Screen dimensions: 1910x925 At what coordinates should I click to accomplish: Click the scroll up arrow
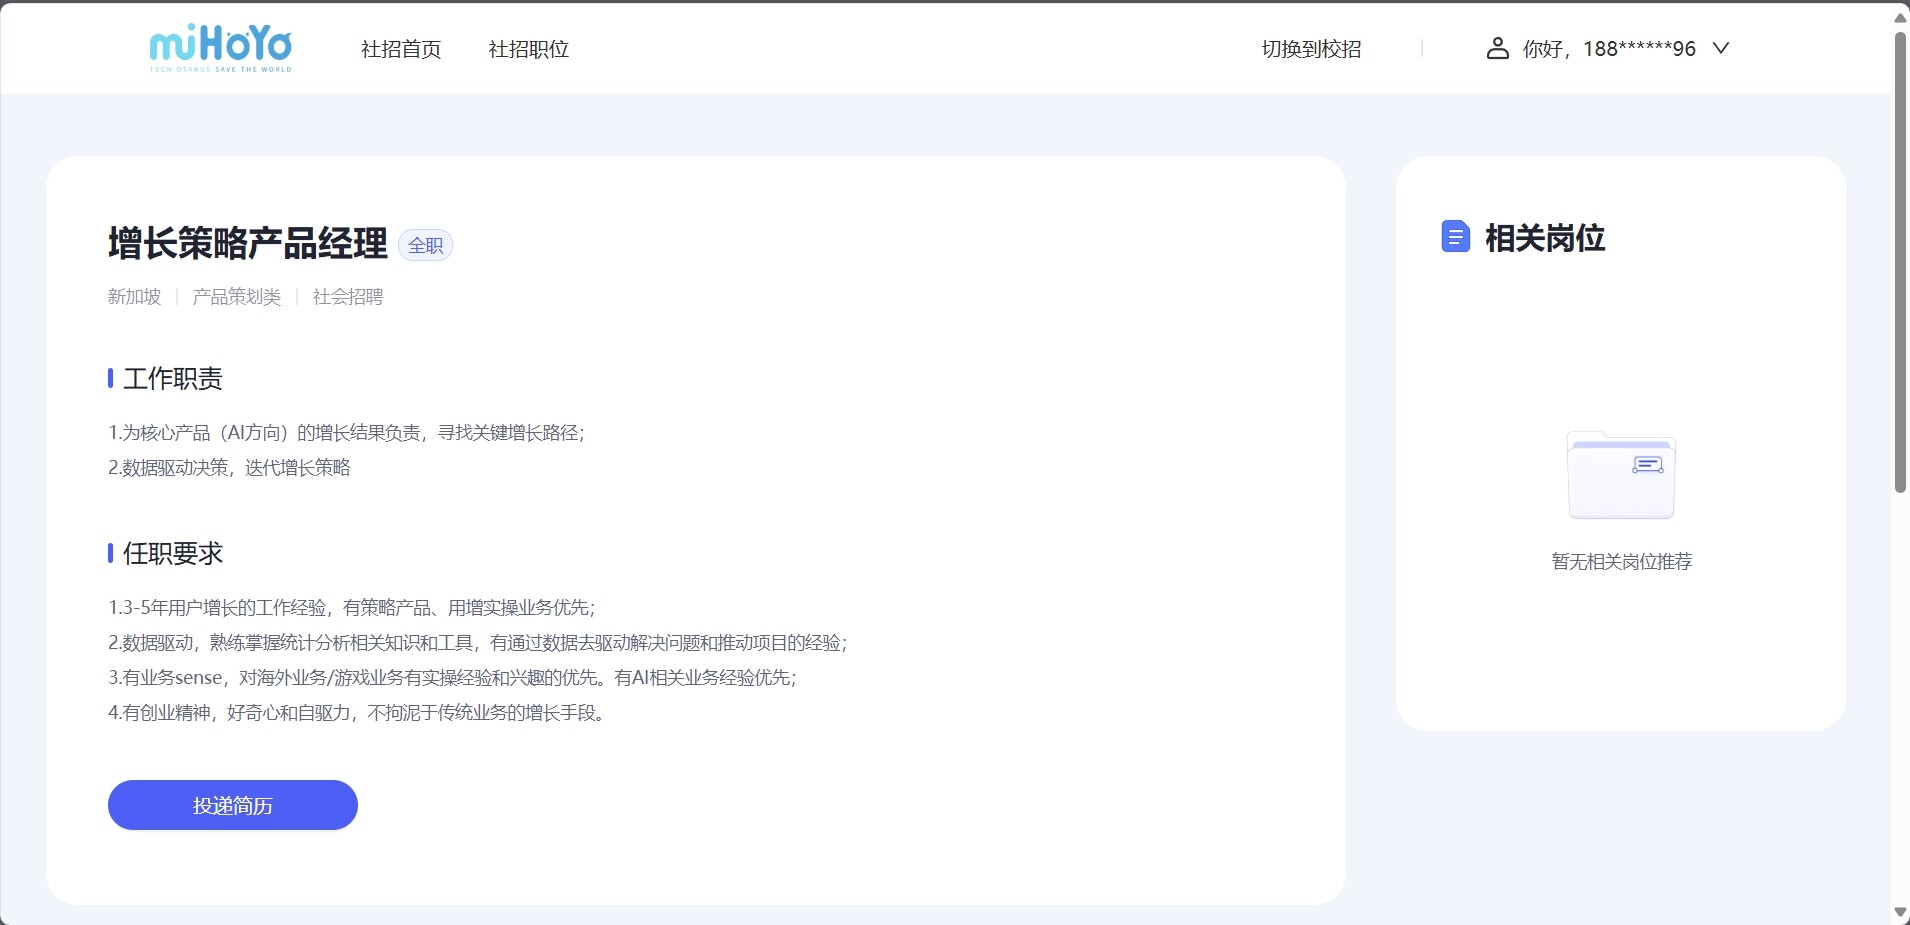pyautogui.click(x=1900, y=17)
